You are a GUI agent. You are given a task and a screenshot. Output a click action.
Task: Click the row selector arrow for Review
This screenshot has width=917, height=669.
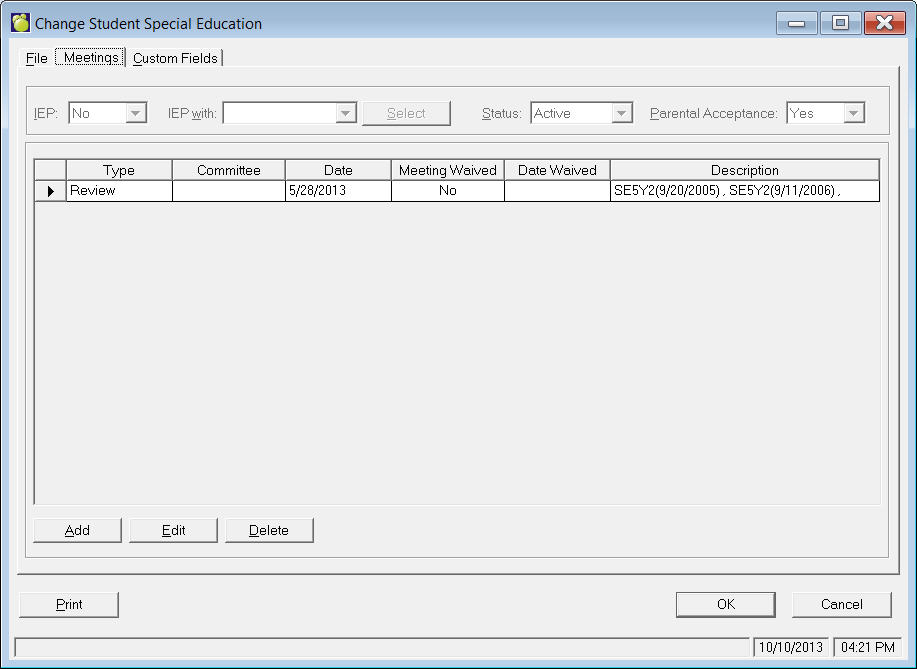pyautogui.click(x=50, y=191)
